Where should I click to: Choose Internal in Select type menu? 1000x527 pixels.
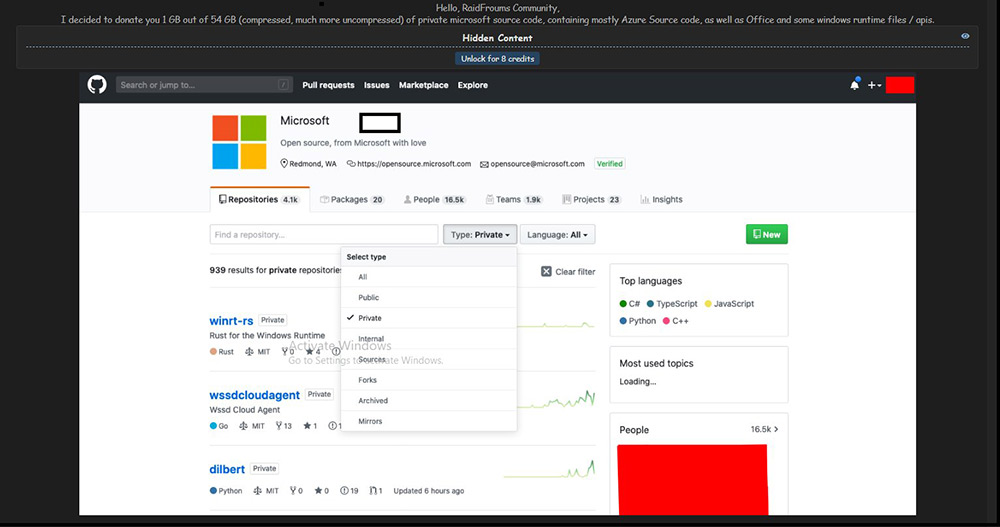[x=429, y=339]
